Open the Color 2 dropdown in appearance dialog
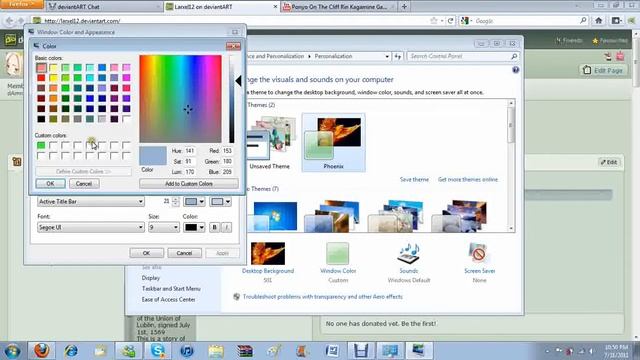Screen dimensions: 640x360 click(220, 202)
